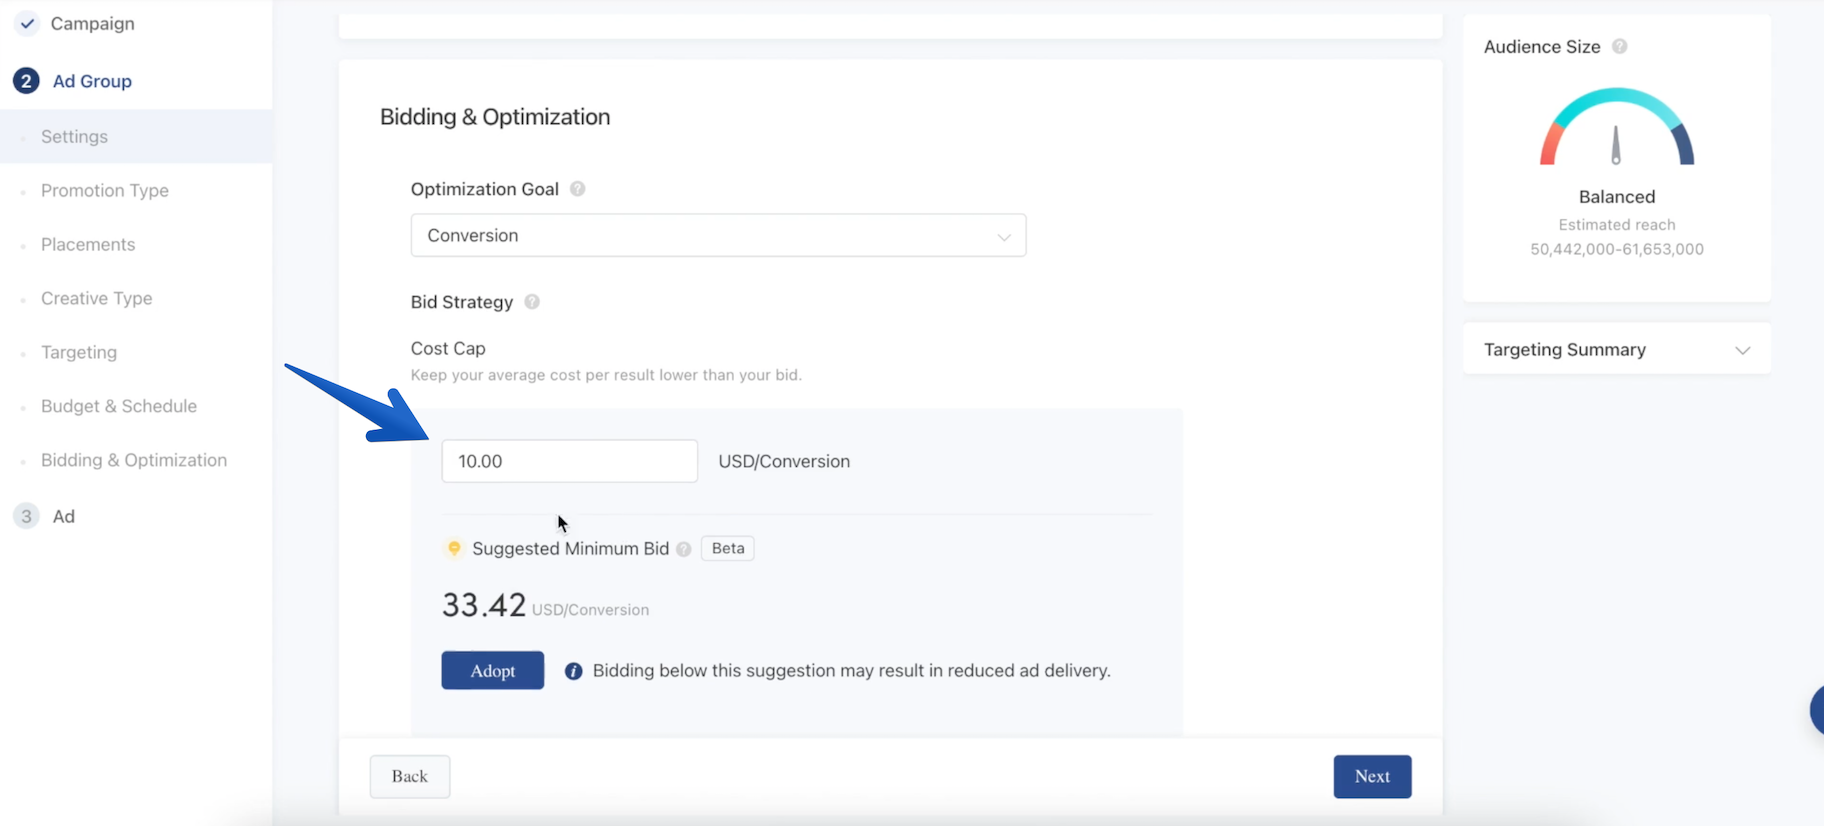
Task: Navigate to Budget & Schedule section
Action: 119,407
